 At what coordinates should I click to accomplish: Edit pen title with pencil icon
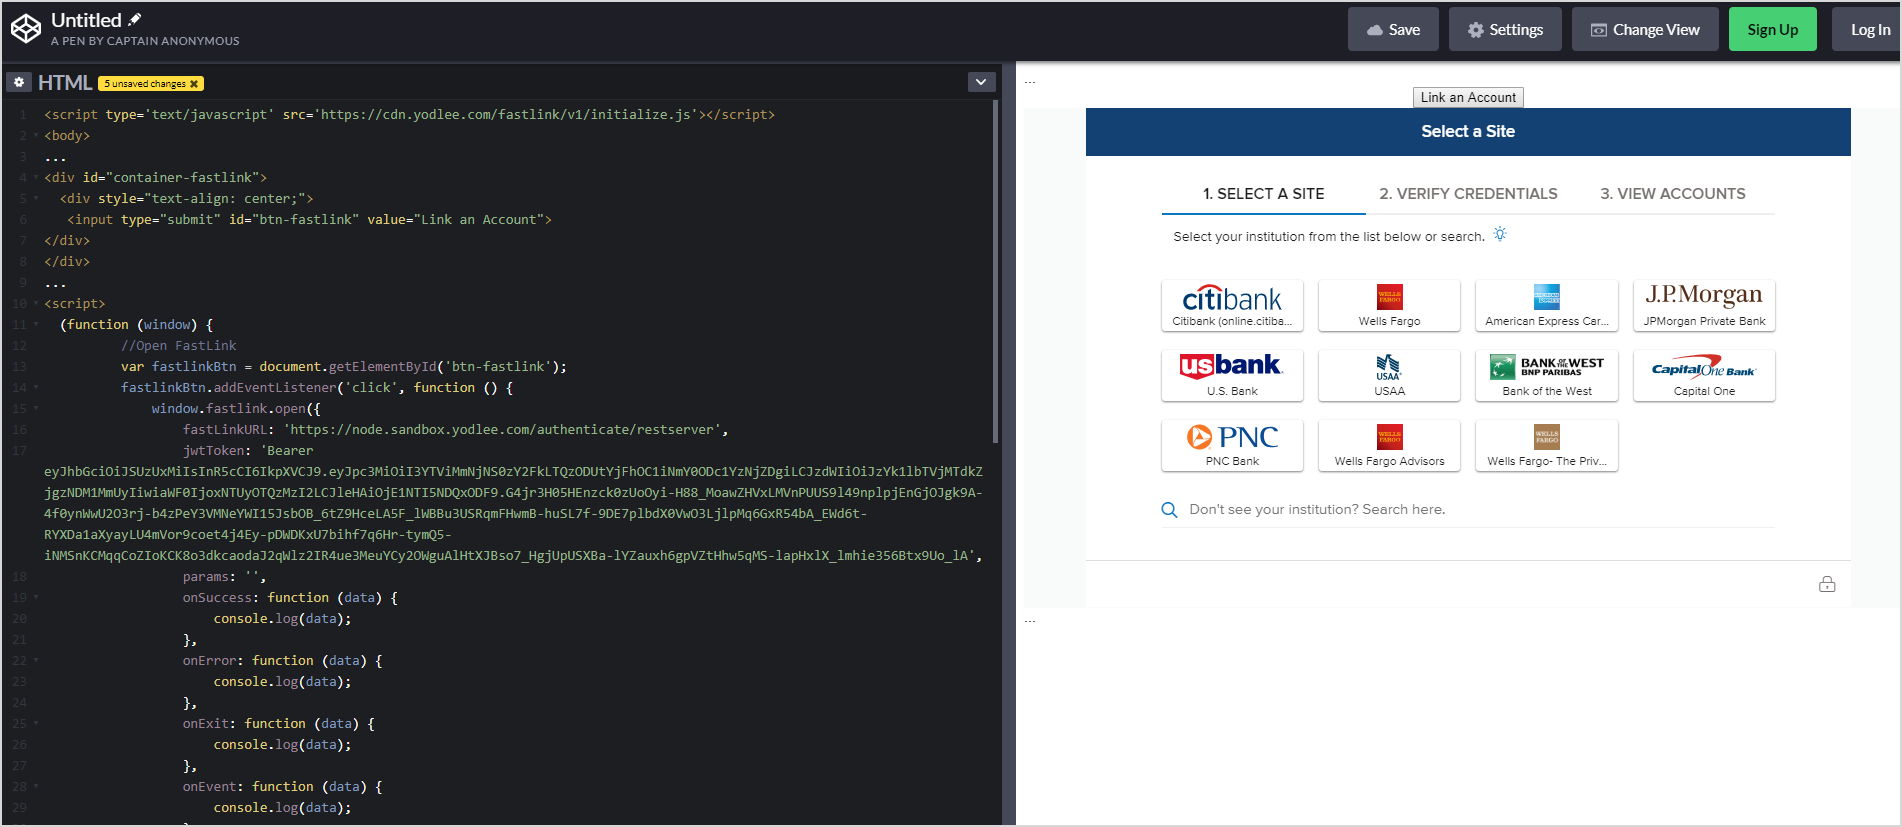(135, 19)
